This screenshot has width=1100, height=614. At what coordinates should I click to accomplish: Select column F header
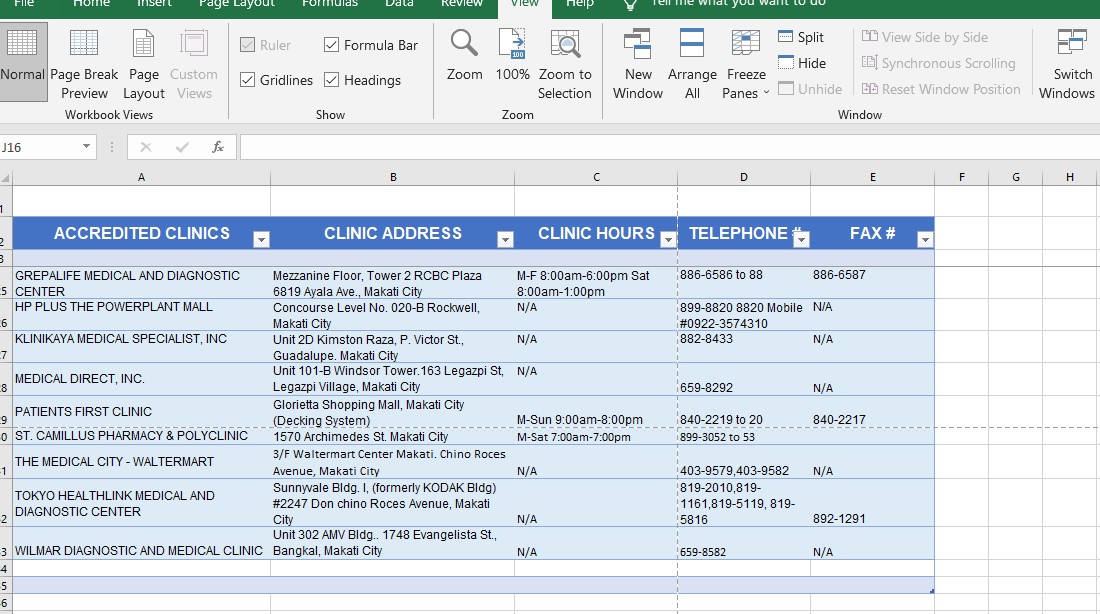962,178
